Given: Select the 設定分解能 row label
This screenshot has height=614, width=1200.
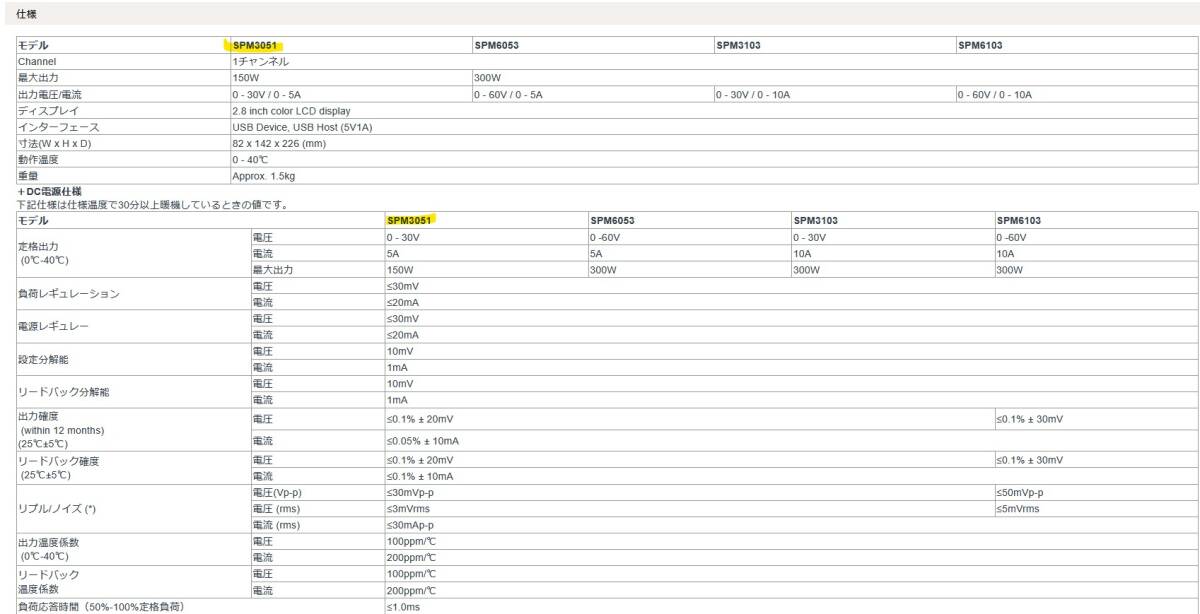Looking at the screenshot, I should 43,359.
